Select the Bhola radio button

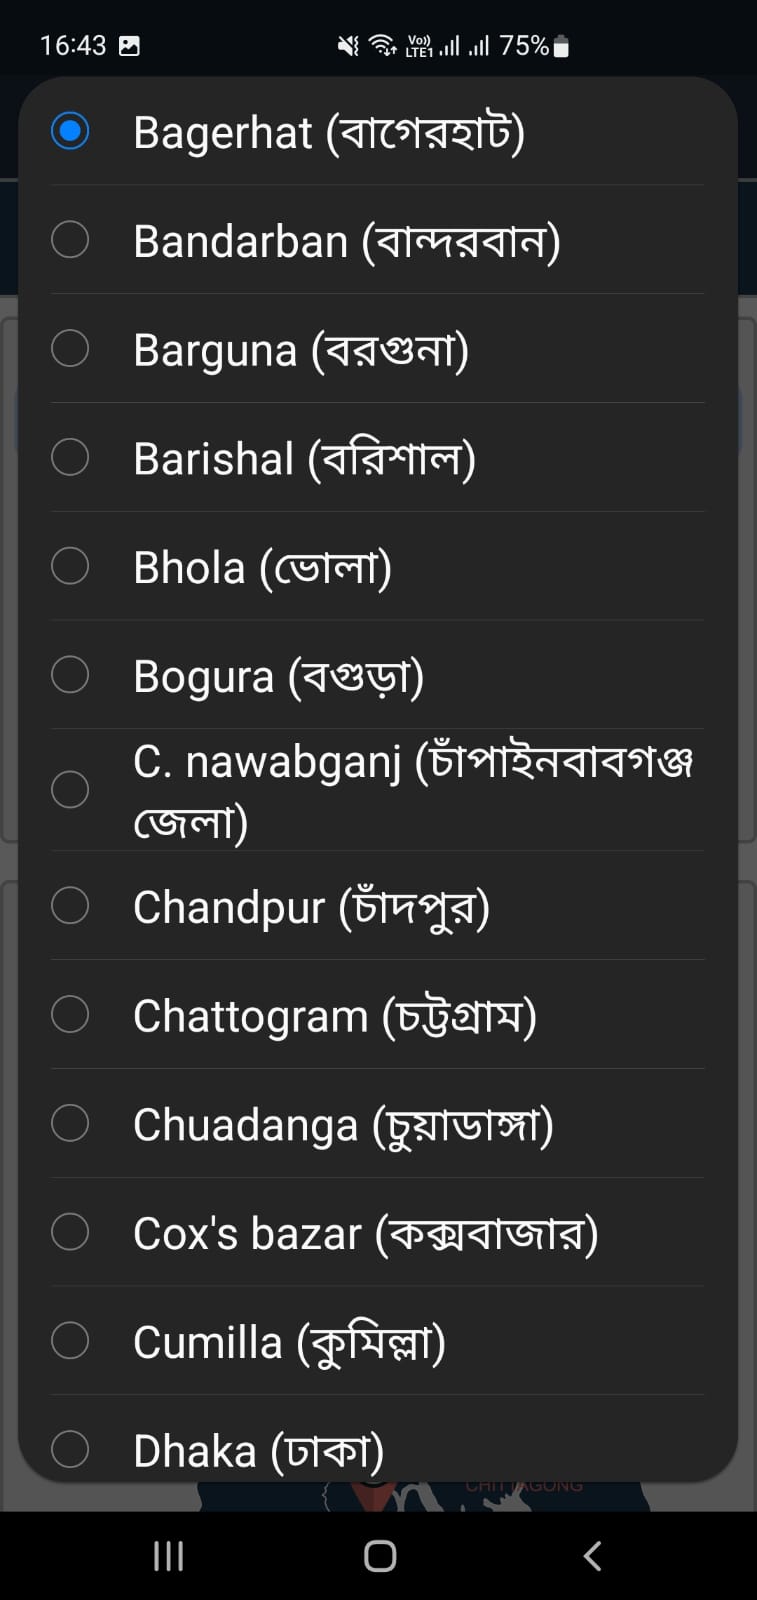(70, 566)
